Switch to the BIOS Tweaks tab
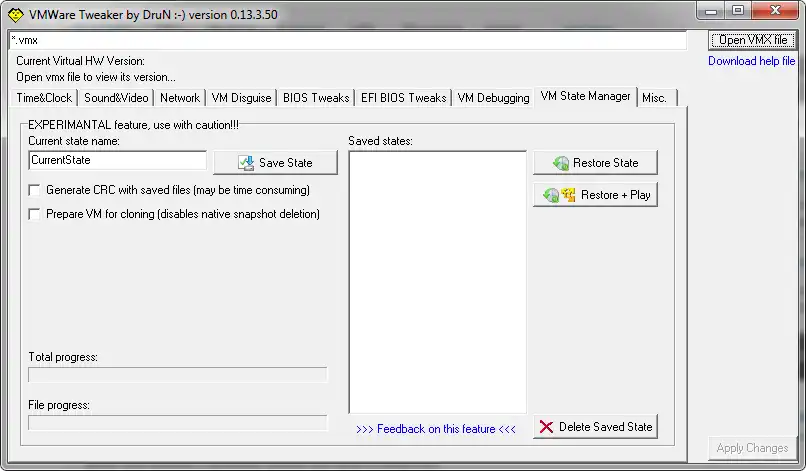The width and height of the screenshot is (806, 471). coord(316,98)
